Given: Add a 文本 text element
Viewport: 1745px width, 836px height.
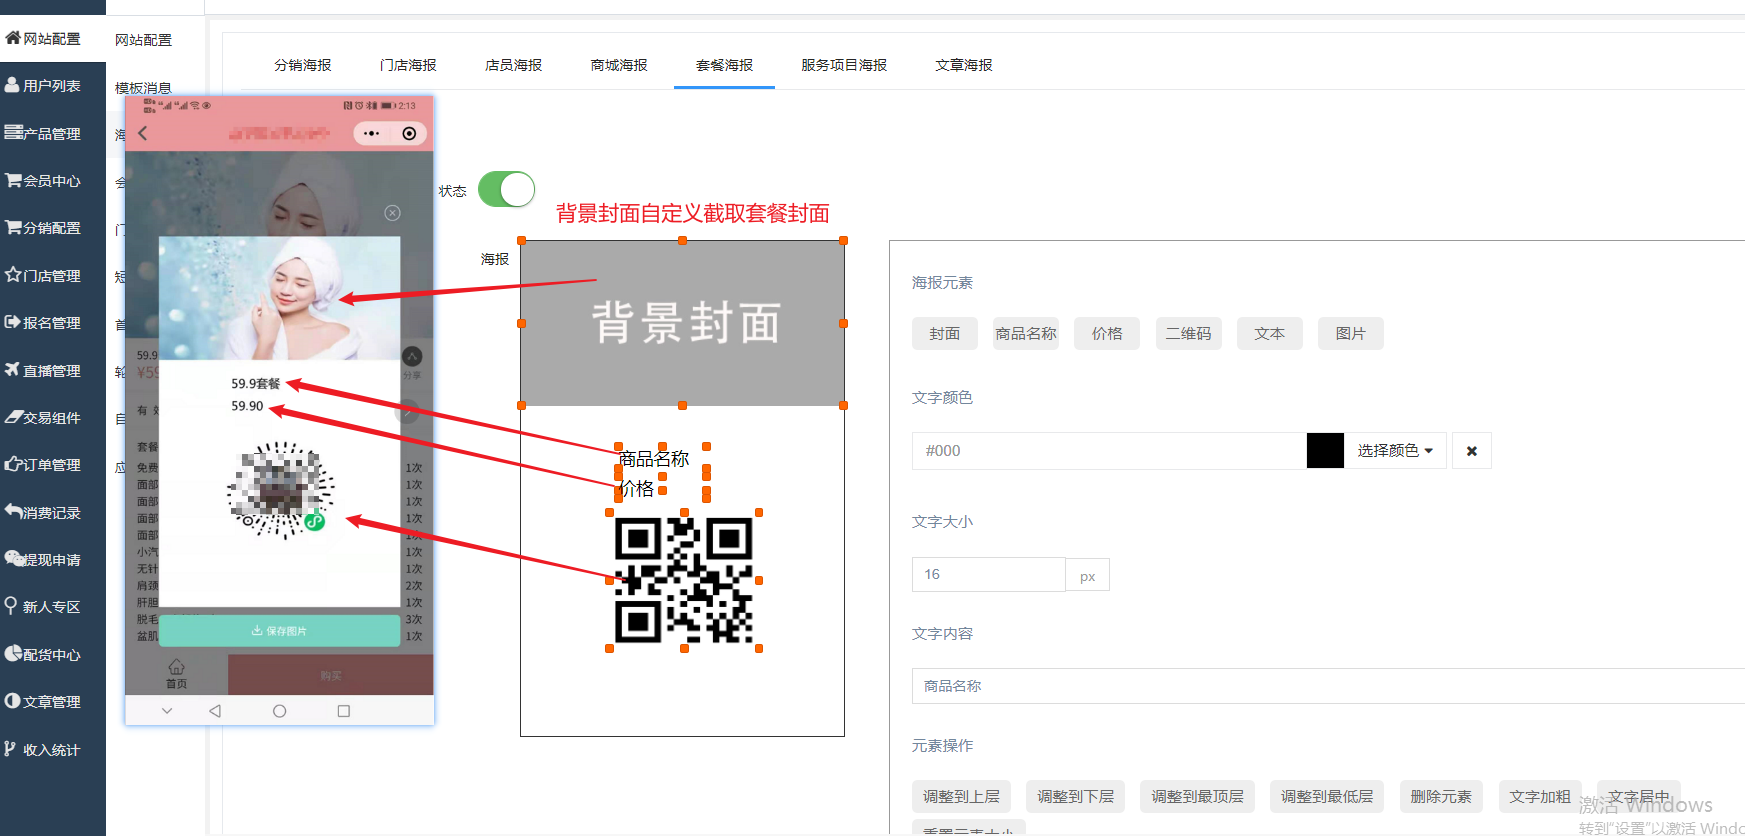Looking at the screenshot, I should [1270, 334].
